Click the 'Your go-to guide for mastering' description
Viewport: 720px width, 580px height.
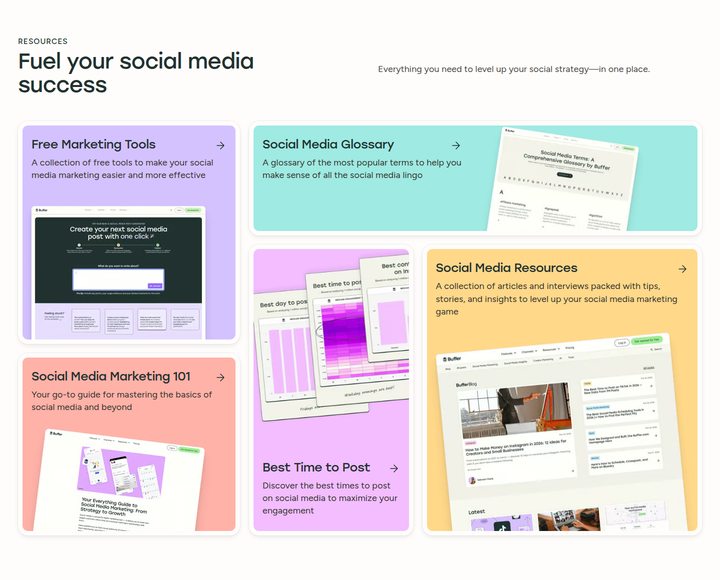pos(122,401)
